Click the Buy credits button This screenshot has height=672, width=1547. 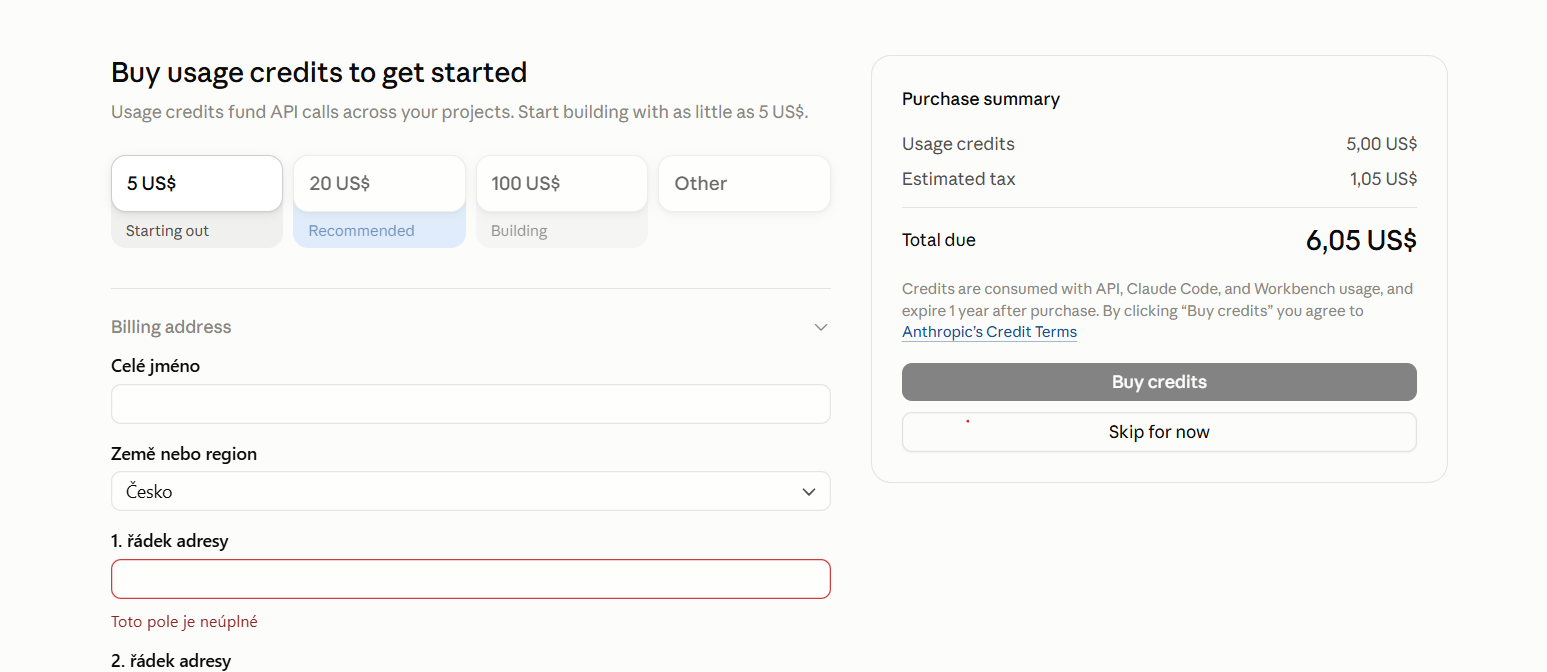pos(1159,382)
